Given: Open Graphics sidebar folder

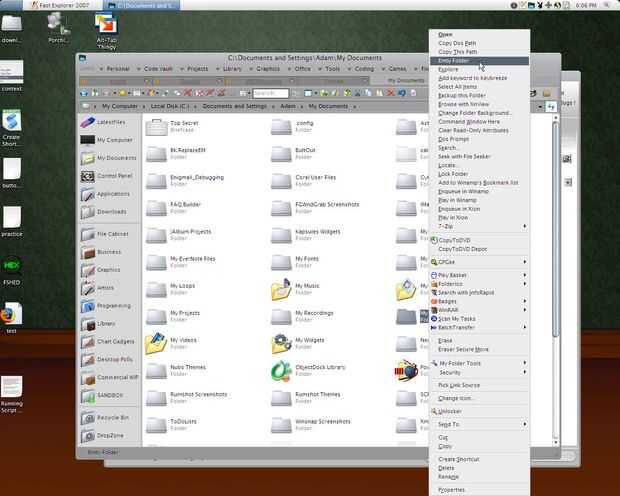Looking at the screenshot, I should coord(101,270).
